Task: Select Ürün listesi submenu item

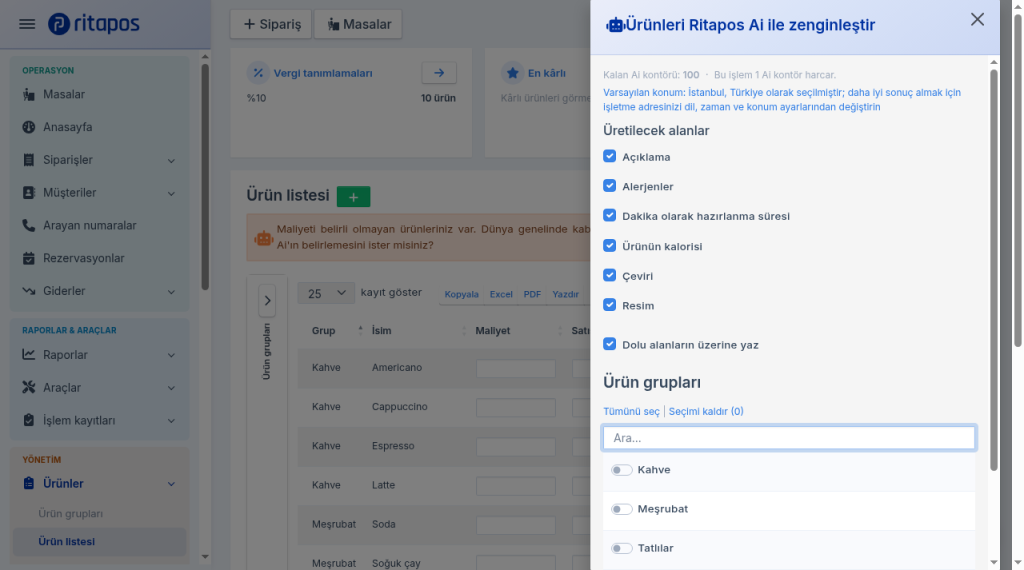Action: [x=99, y=541]
